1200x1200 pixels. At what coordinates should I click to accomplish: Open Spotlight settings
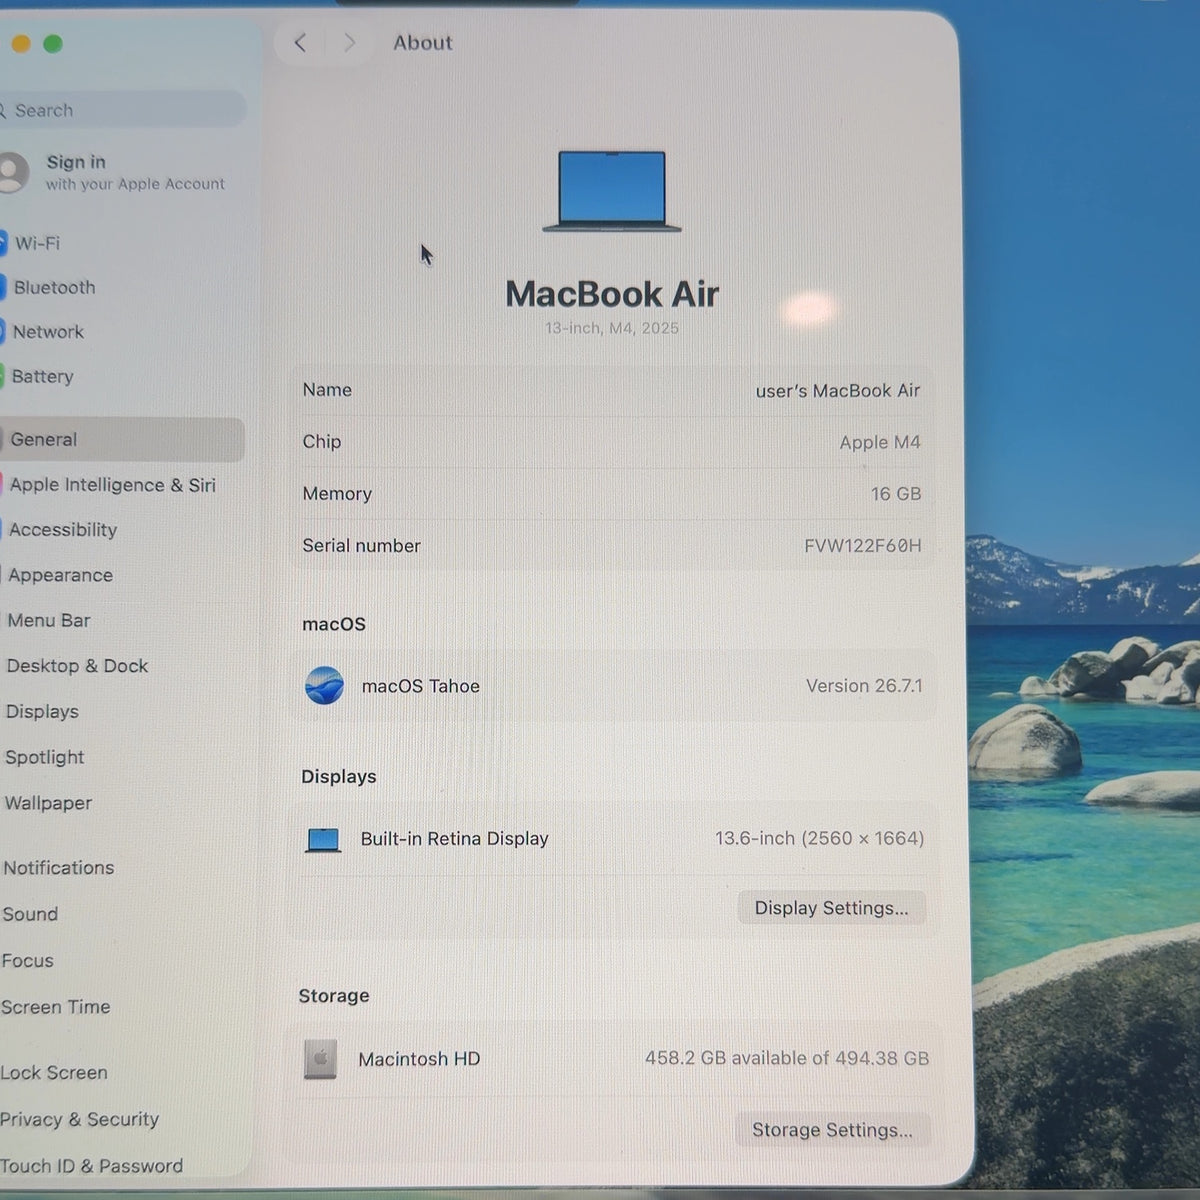(x=44, y=758)
